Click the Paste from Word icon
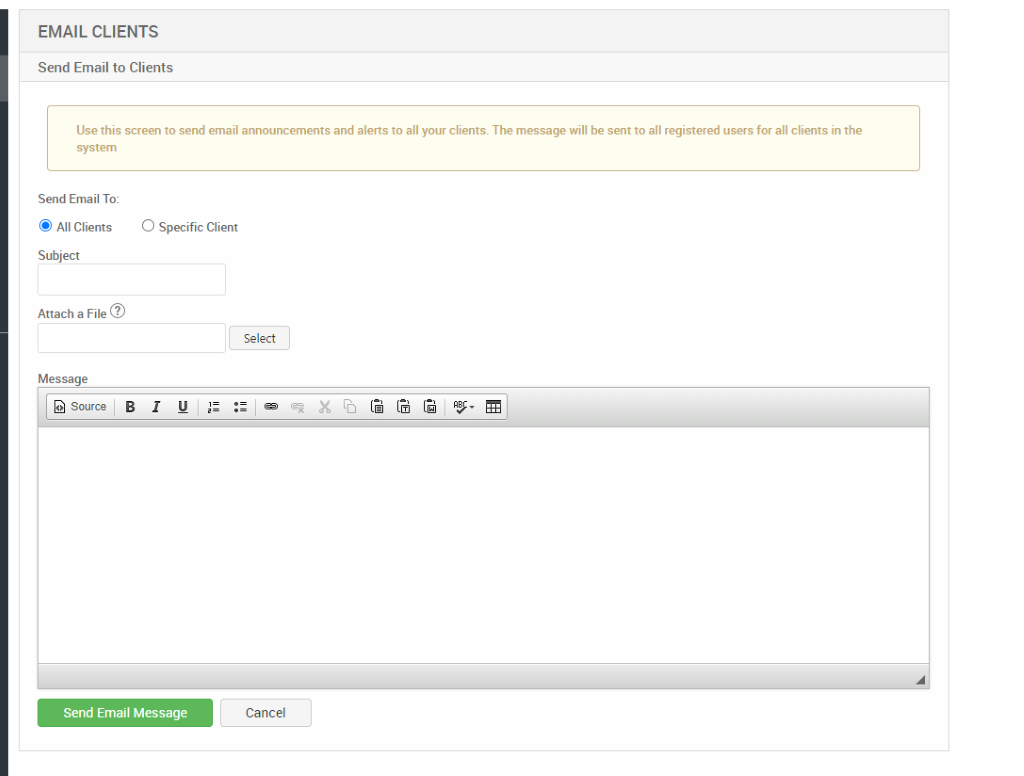1024x776 pixels. coord(430,406)
